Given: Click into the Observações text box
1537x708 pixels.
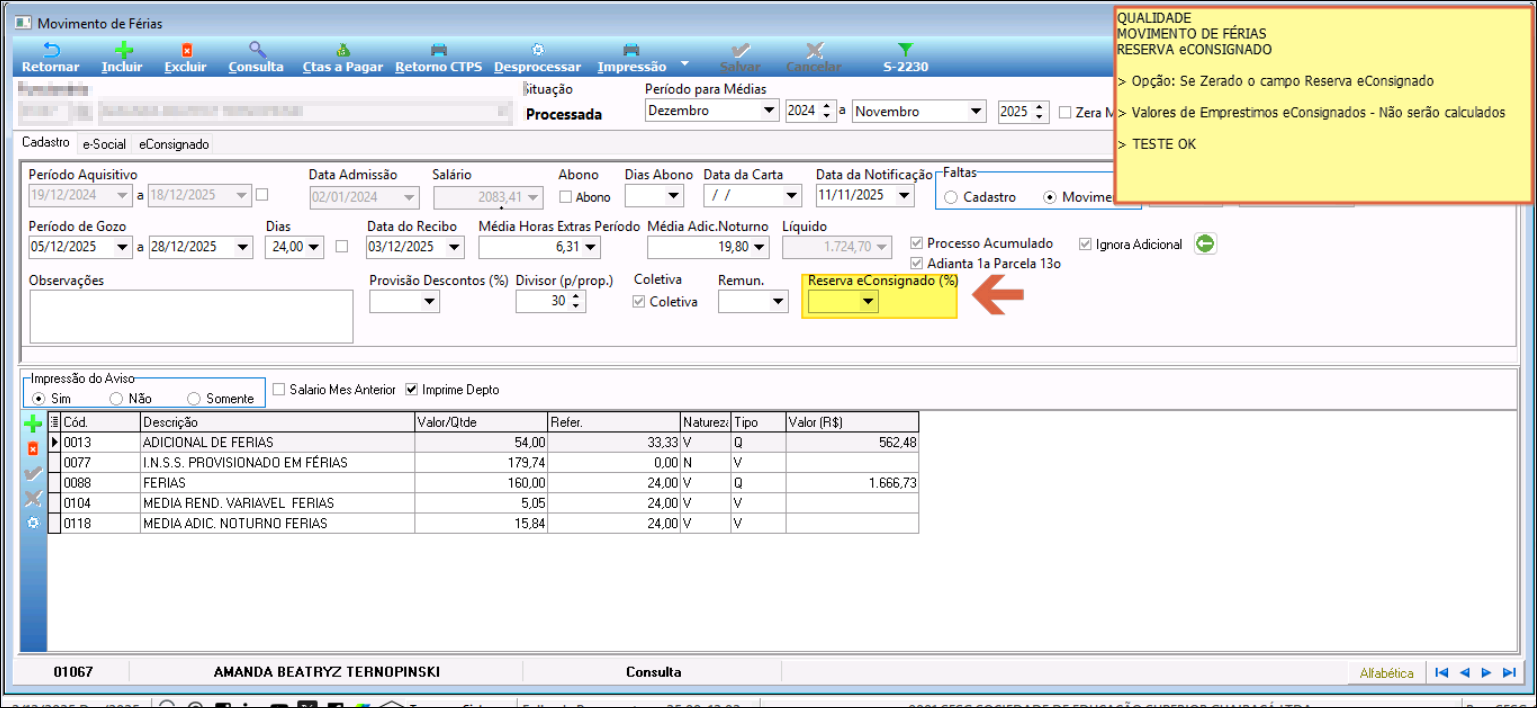Looking at the screenshot, I should pyautogui.click(x=191, y=317).
